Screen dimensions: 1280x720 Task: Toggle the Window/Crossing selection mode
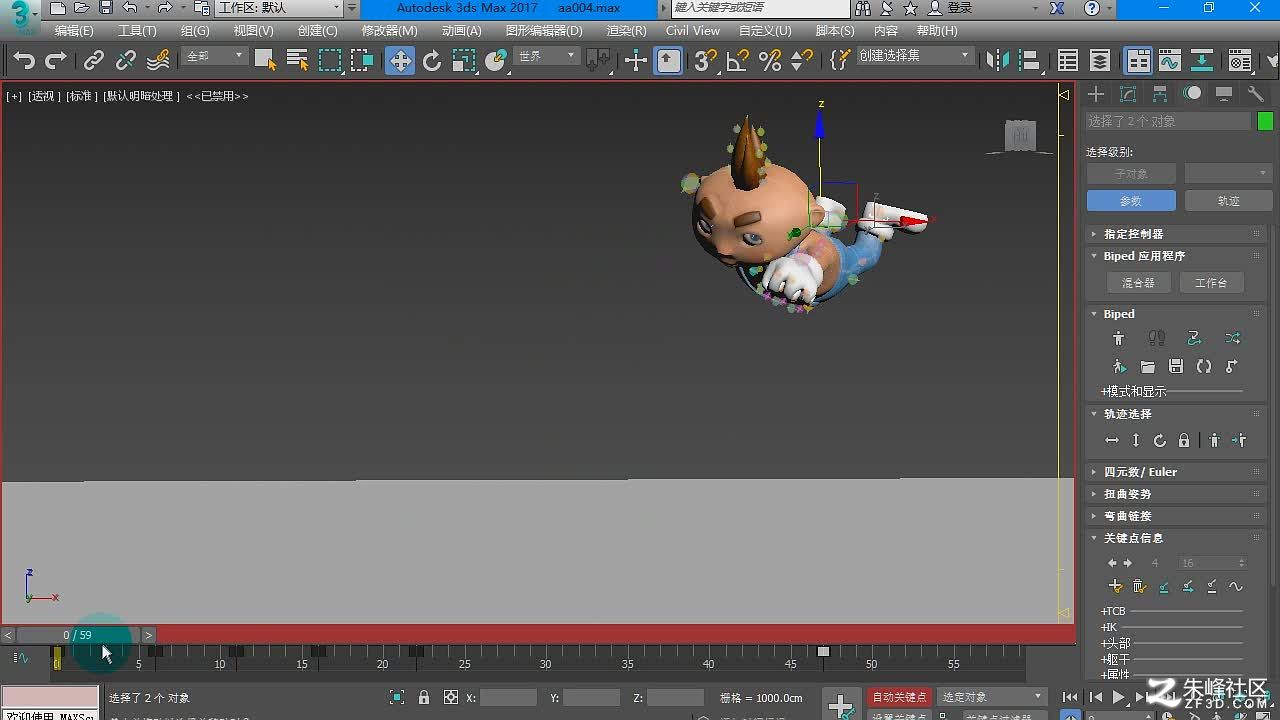click(x=362, y=61)
